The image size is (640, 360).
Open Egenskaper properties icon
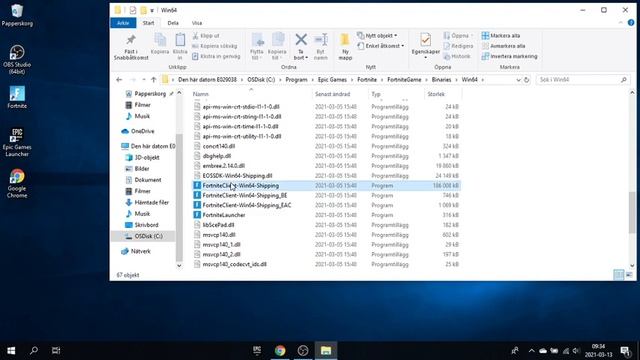click(x=425, y=40)
